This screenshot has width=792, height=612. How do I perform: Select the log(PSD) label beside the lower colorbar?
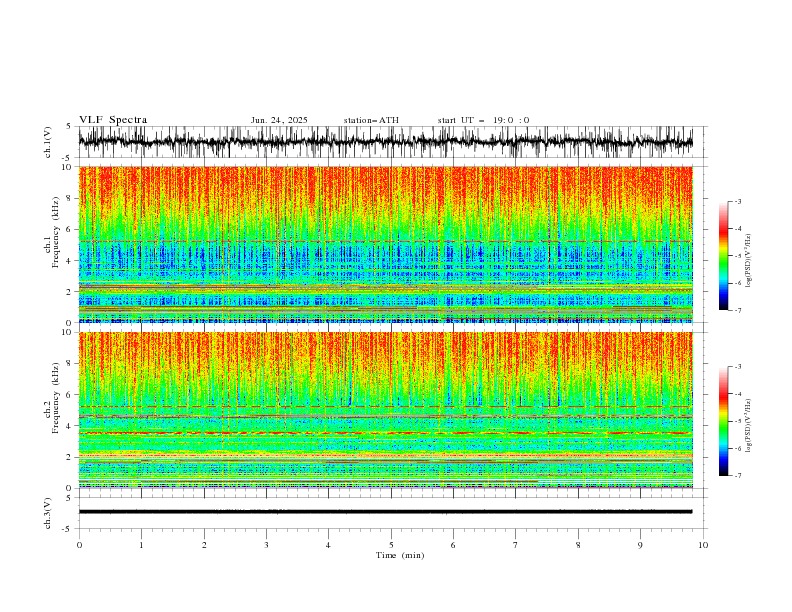point(749,426)
